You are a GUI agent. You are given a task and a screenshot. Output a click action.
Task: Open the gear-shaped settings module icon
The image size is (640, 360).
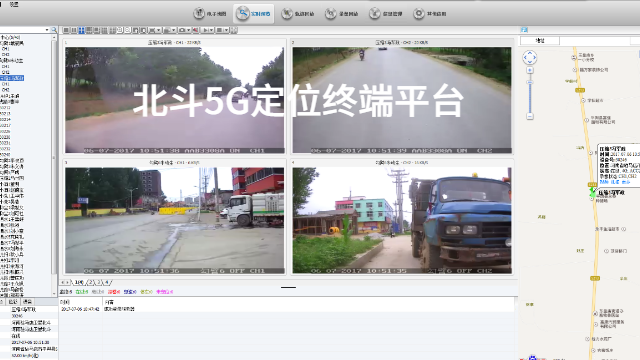click(418, 13)
